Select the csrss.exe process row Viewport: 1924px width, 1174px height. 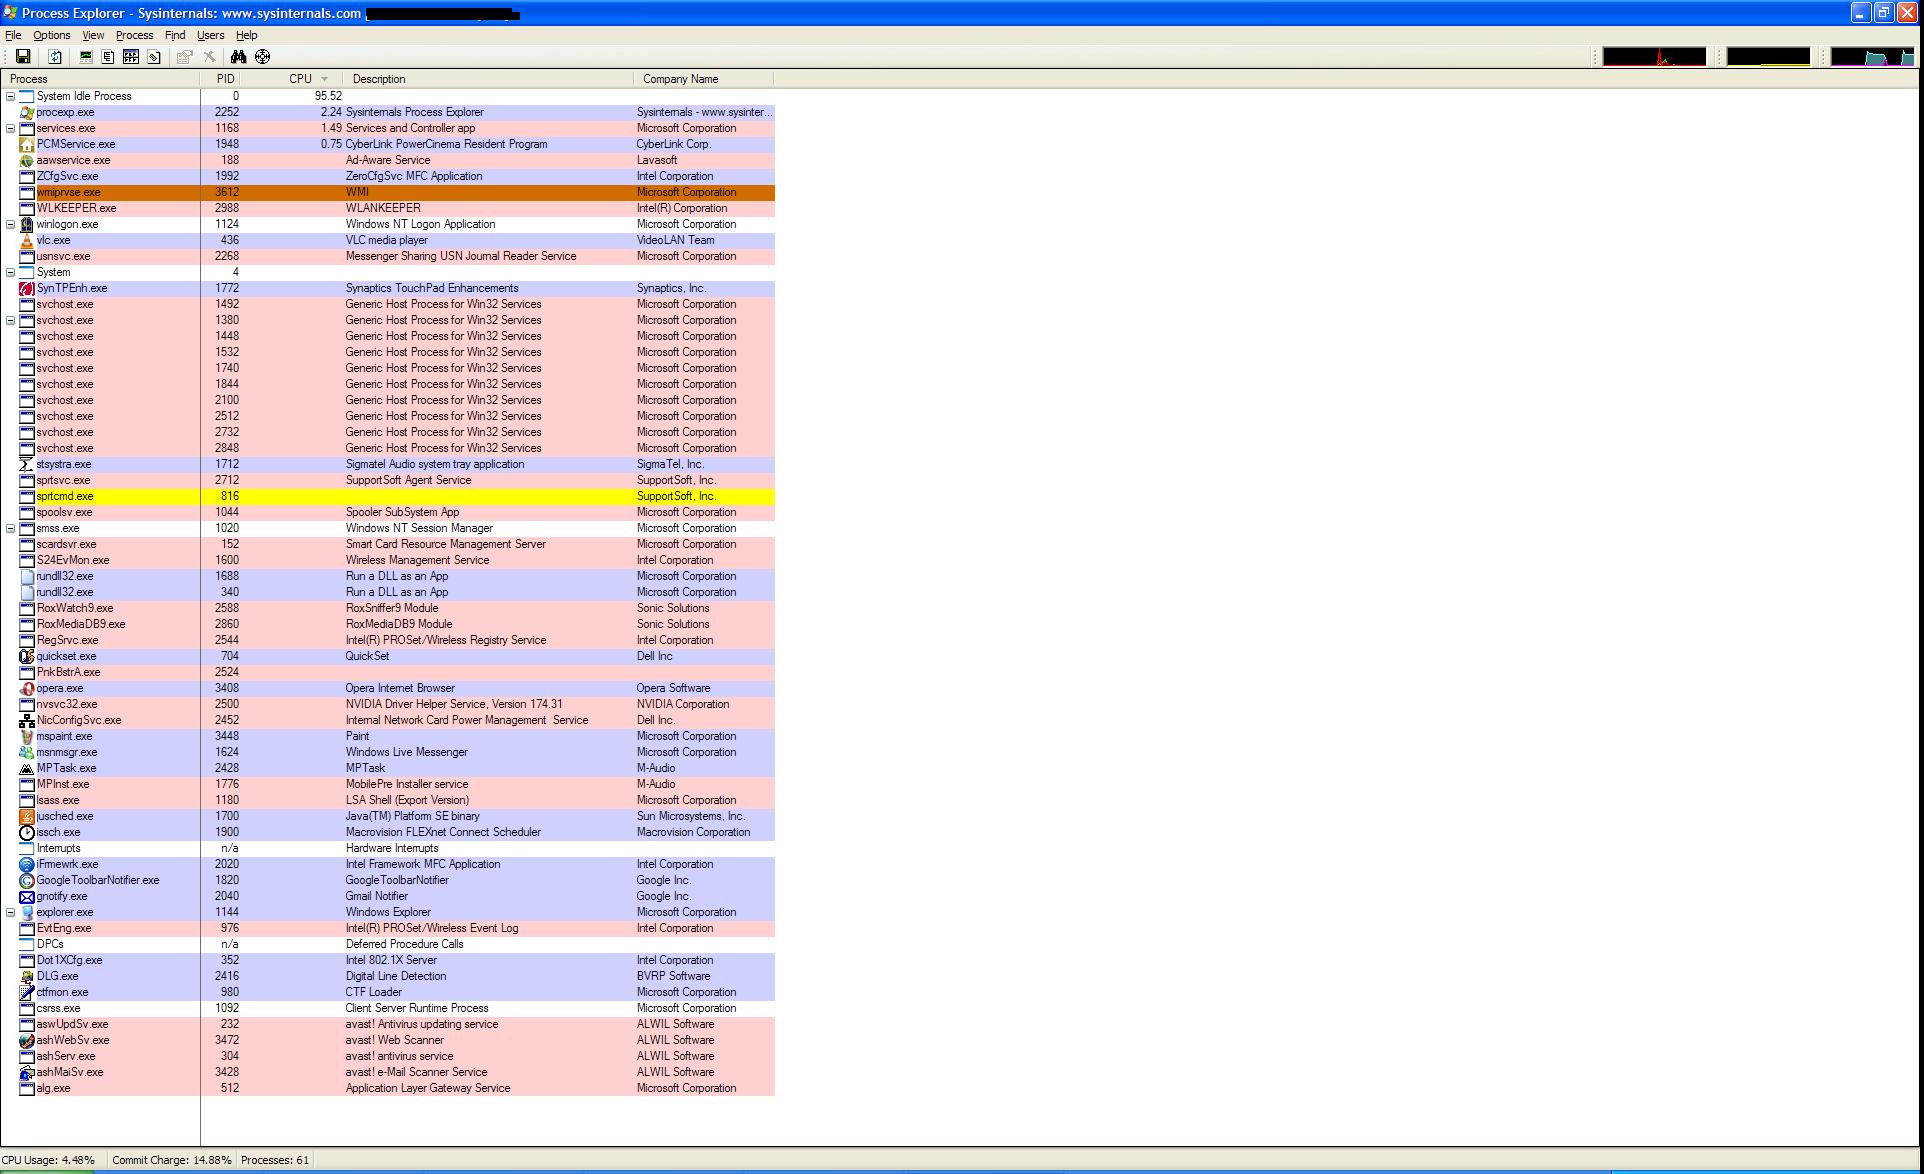tap(388, 1008)
